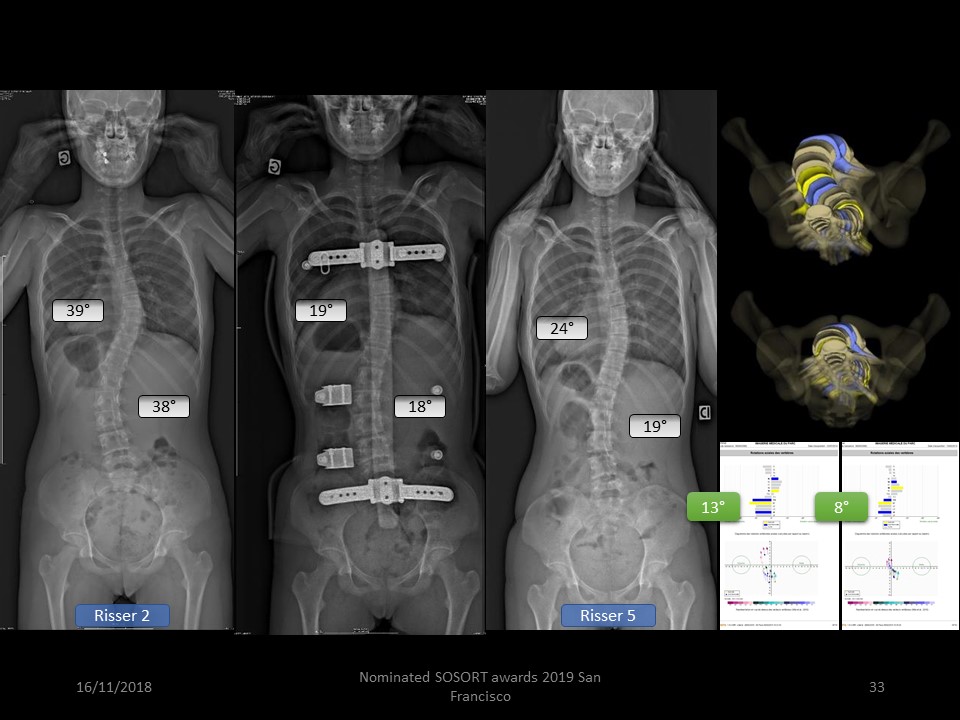Click the 39° angle label

tap(78, 311)
